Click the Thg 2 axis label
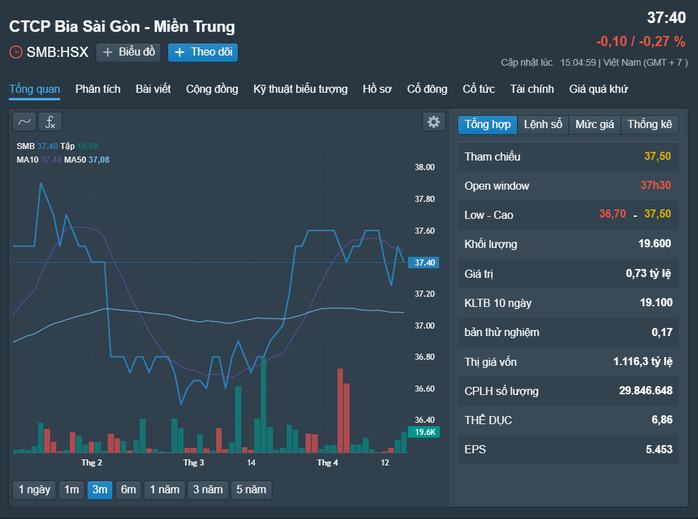 pos(92,463)
